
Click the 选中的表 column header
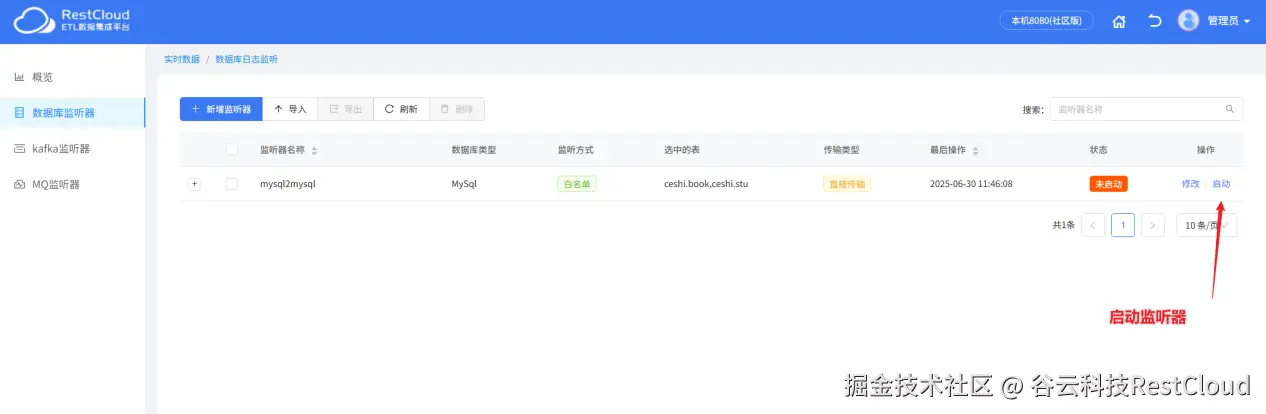click(x=682, y=150)
